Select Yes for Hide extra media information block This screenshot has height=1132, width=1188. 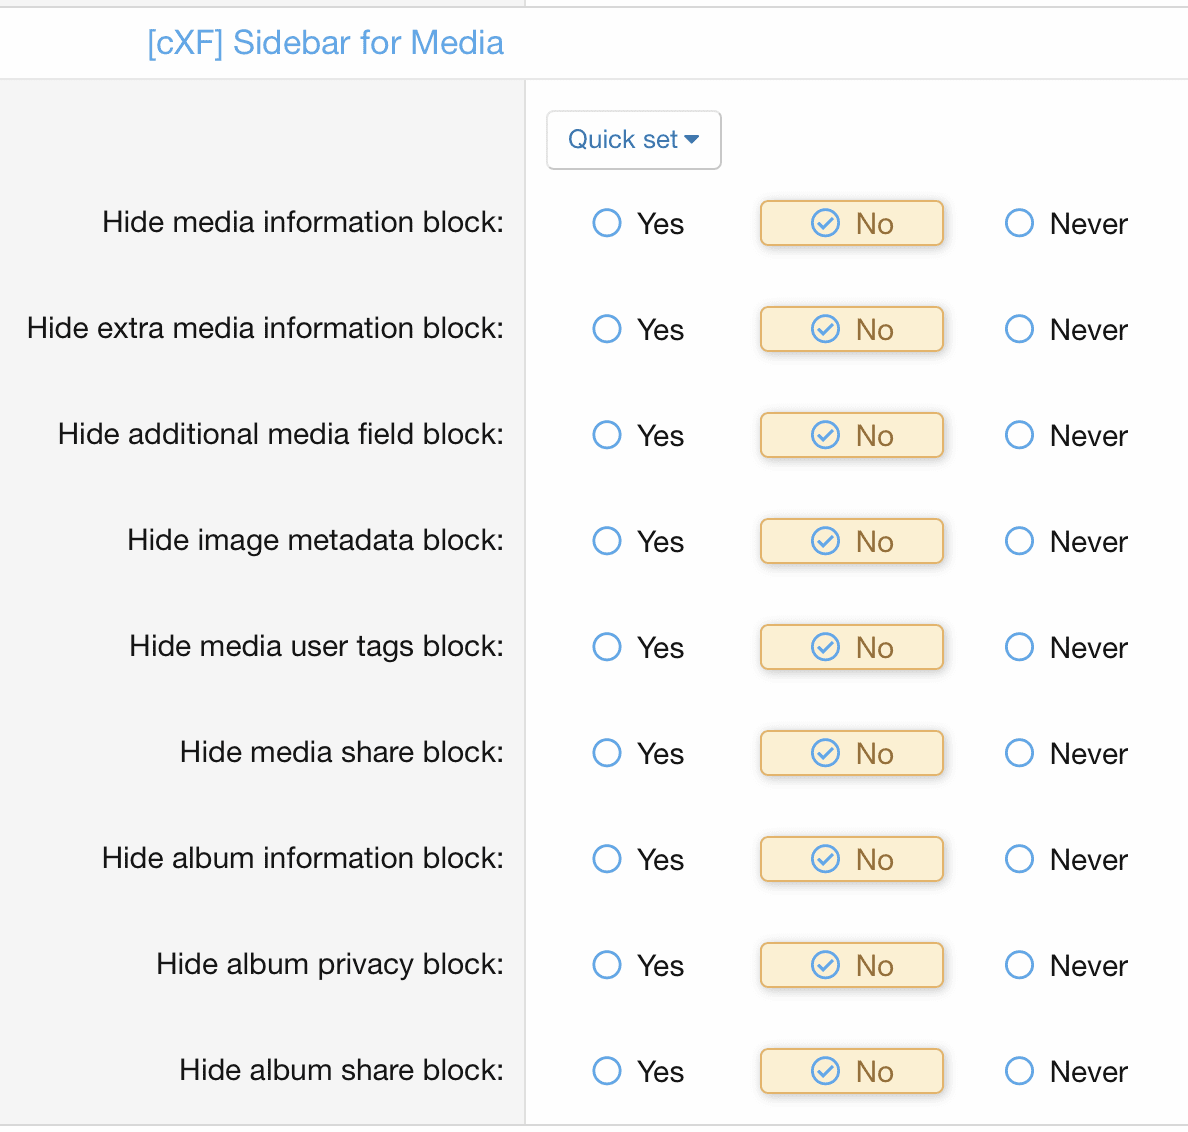coord(607,329)
